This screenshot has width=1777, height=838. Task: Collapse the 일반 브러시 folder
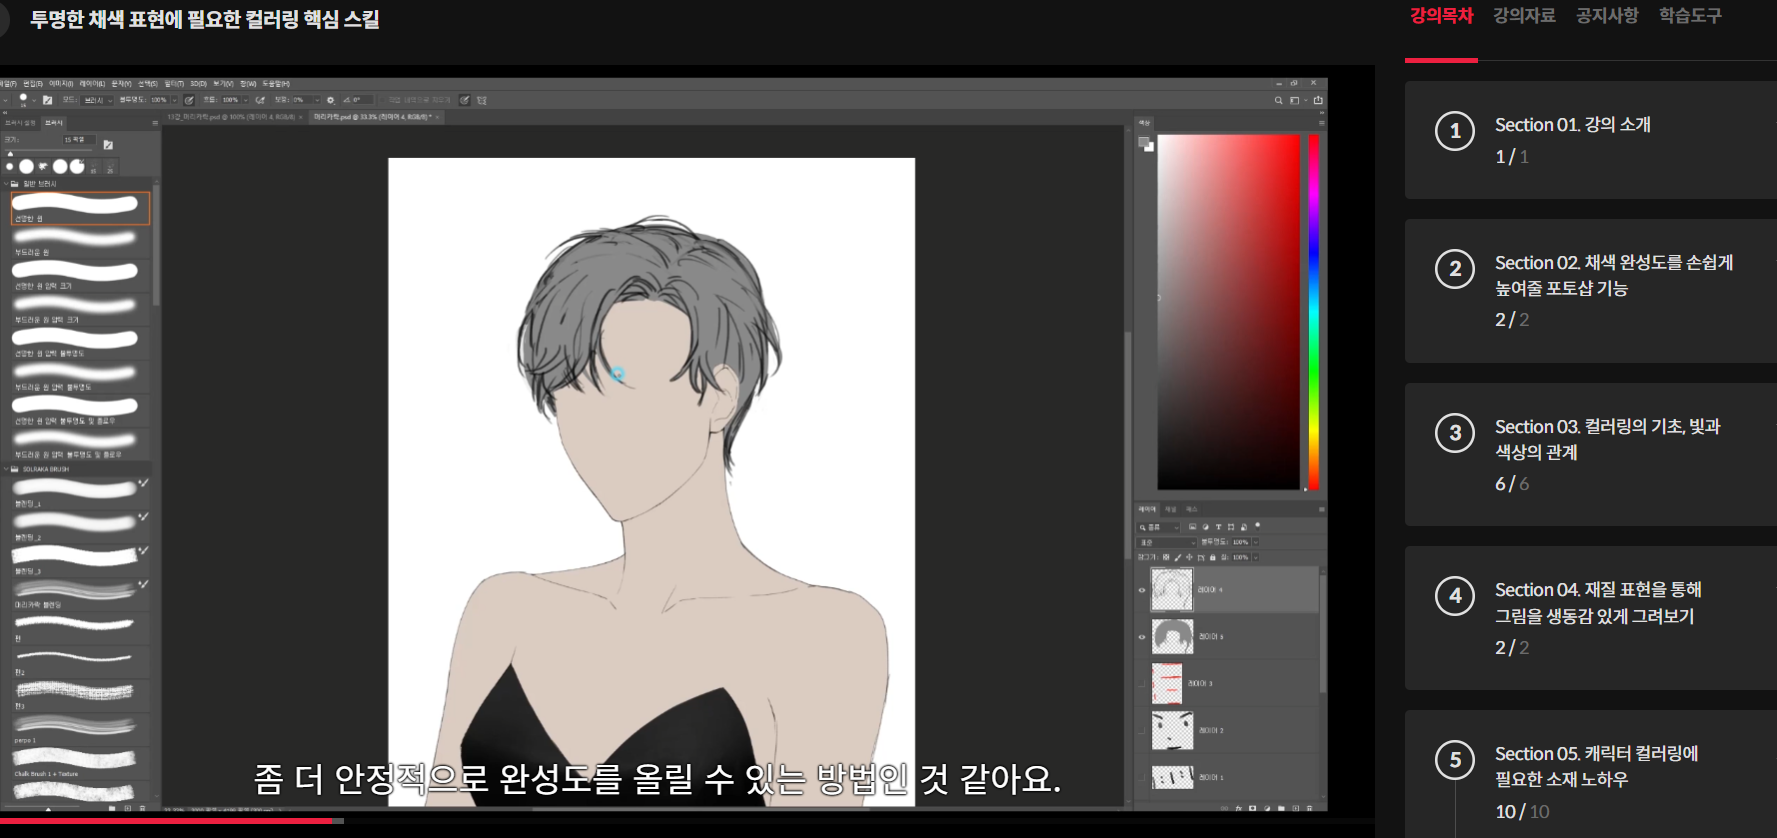pos(5,184)
